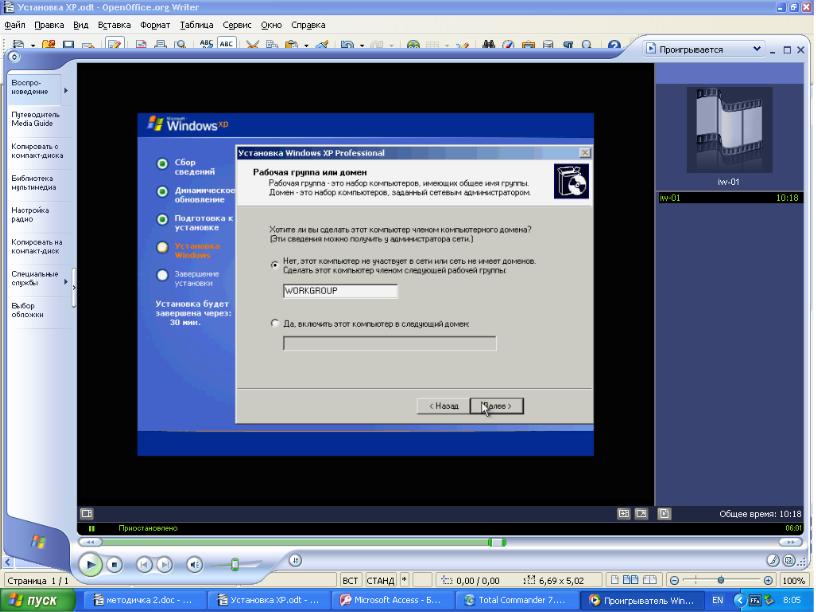Adjust the player volume slider
The width and height of the screenshot is (816, 612).
pyautogui.click(x=235, y=565)
